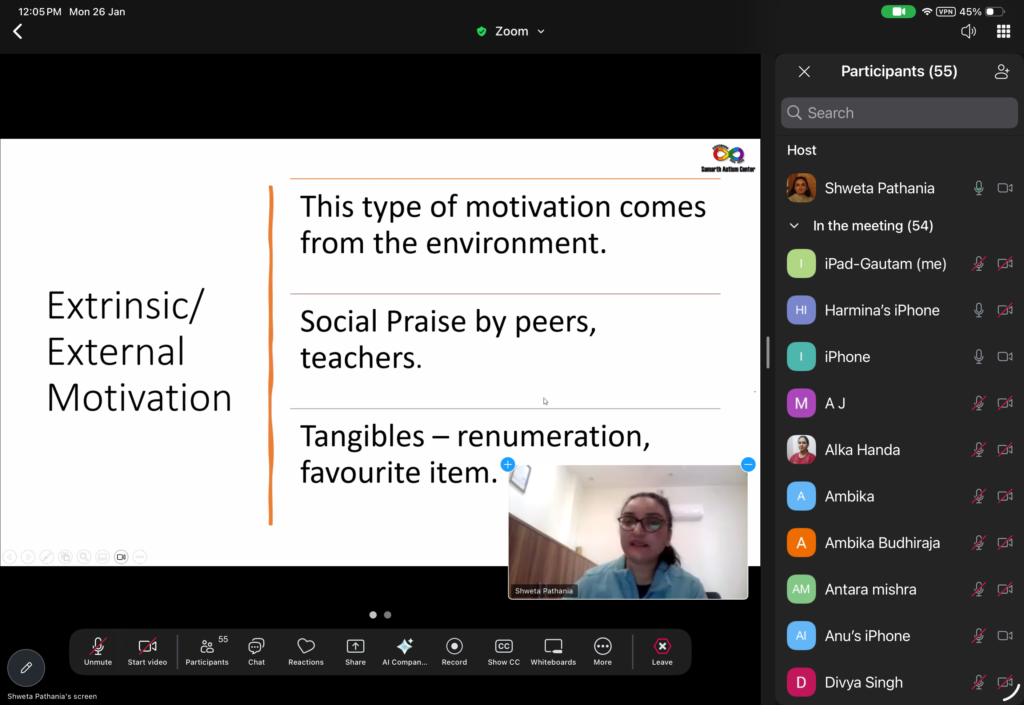Viewport: 1024px width, 705px height.
Task: Go back using the back arrow
Action: pyautogui.click(x=17, y=31)
